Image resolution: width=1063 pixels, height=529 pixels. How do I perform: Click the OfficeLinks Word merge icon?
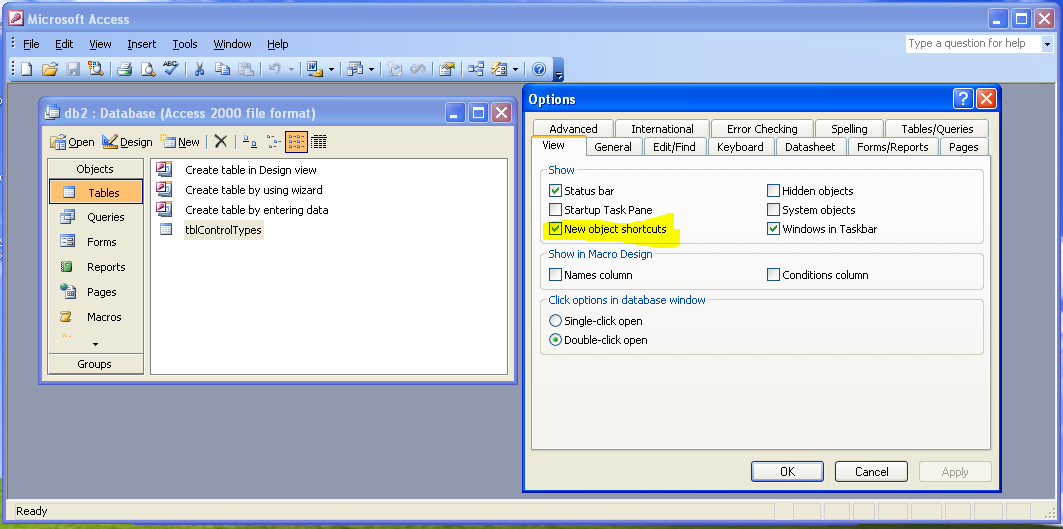tap(315, 68)
